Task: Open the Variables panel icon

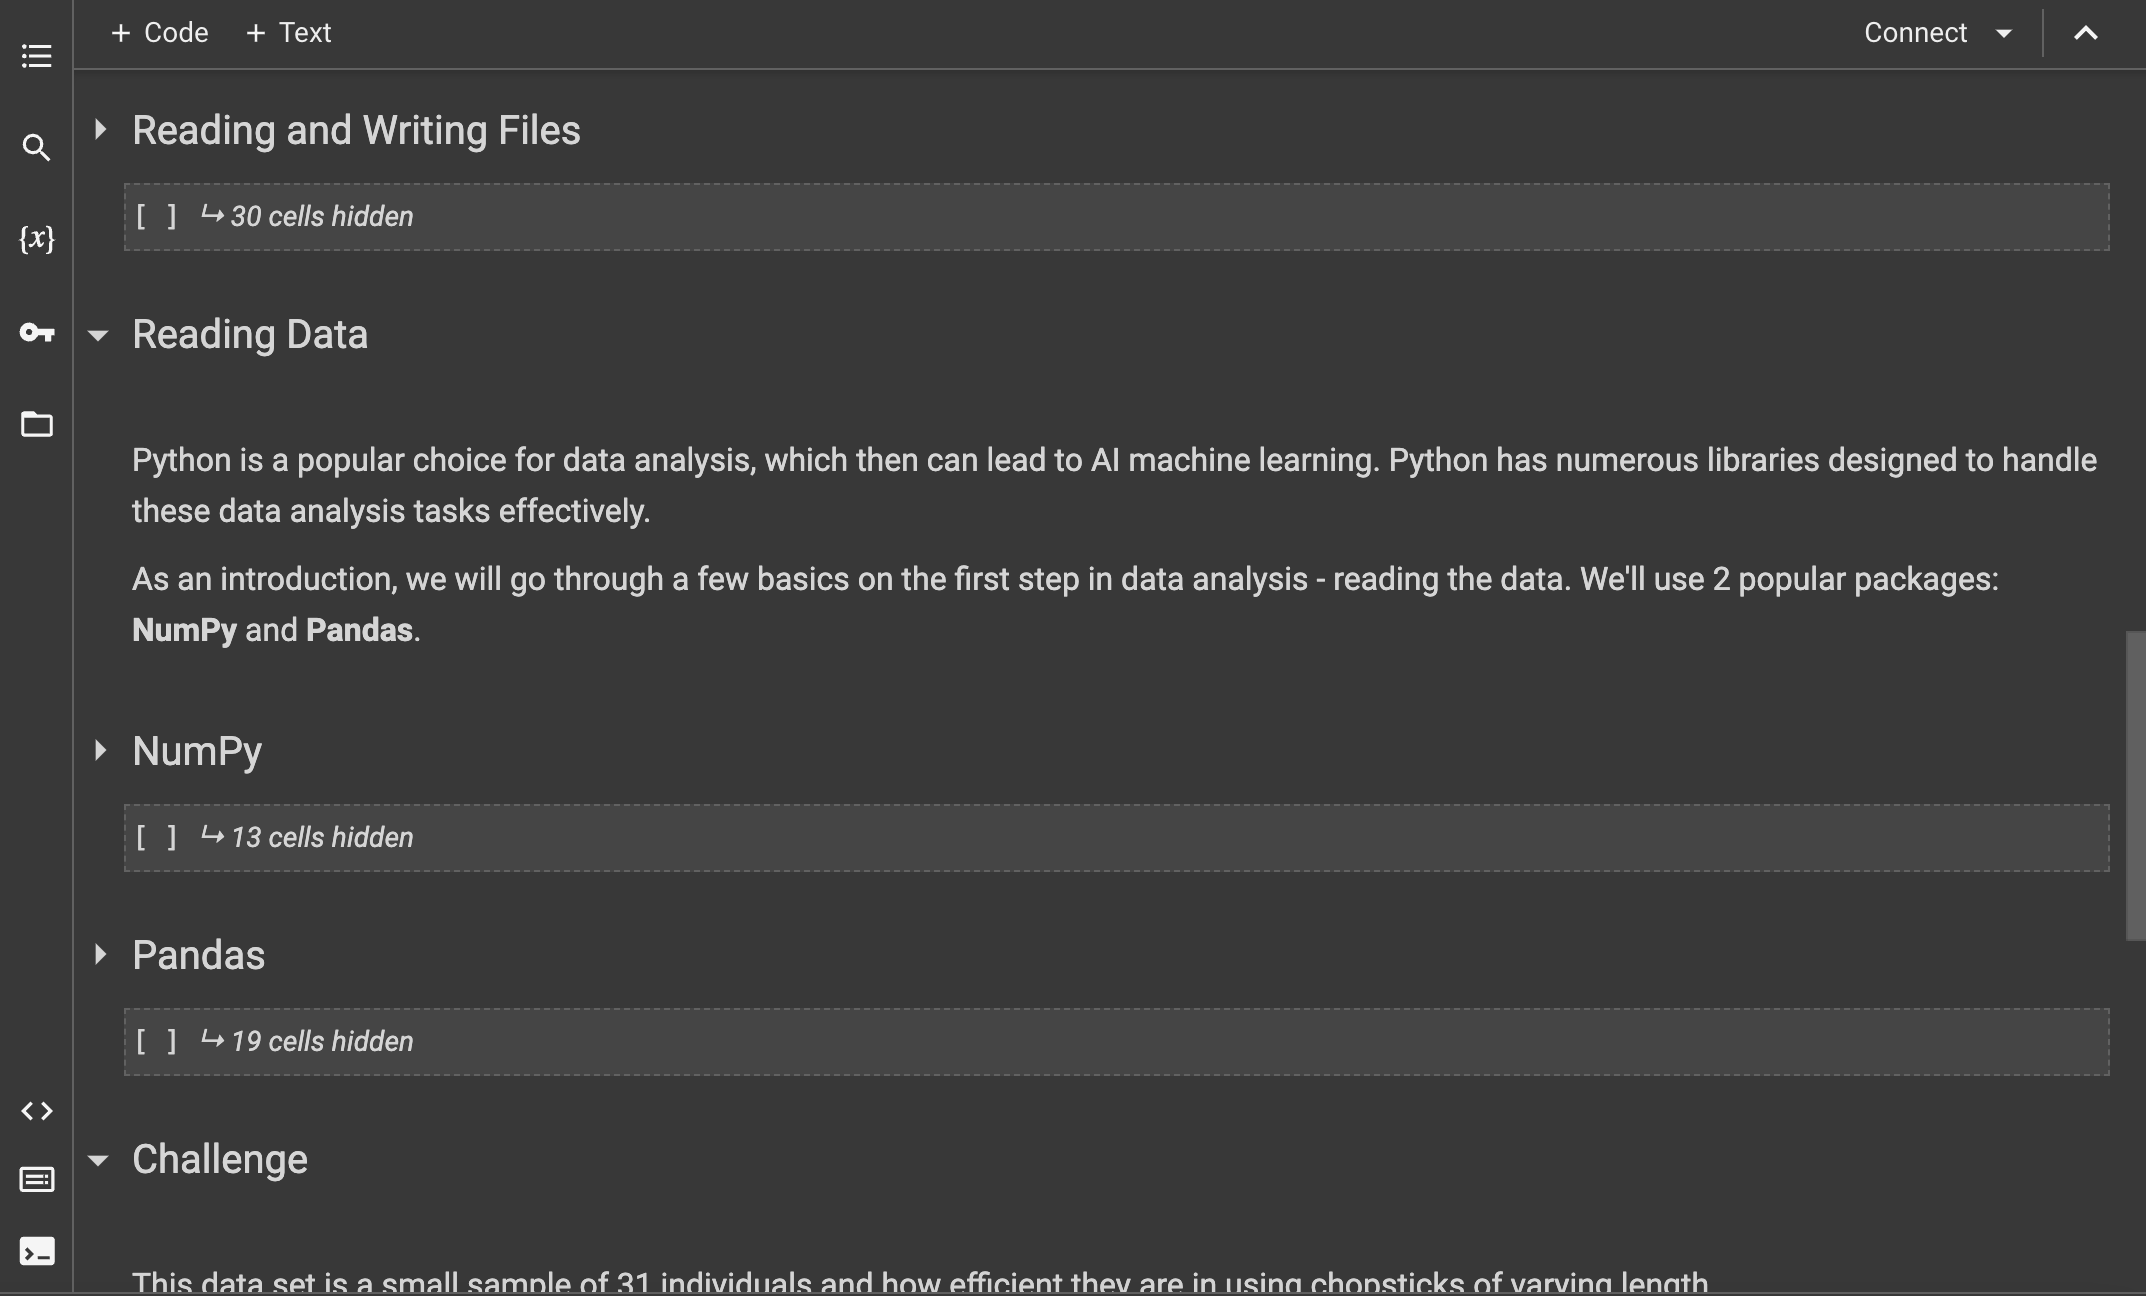Action: click(36, 239)
